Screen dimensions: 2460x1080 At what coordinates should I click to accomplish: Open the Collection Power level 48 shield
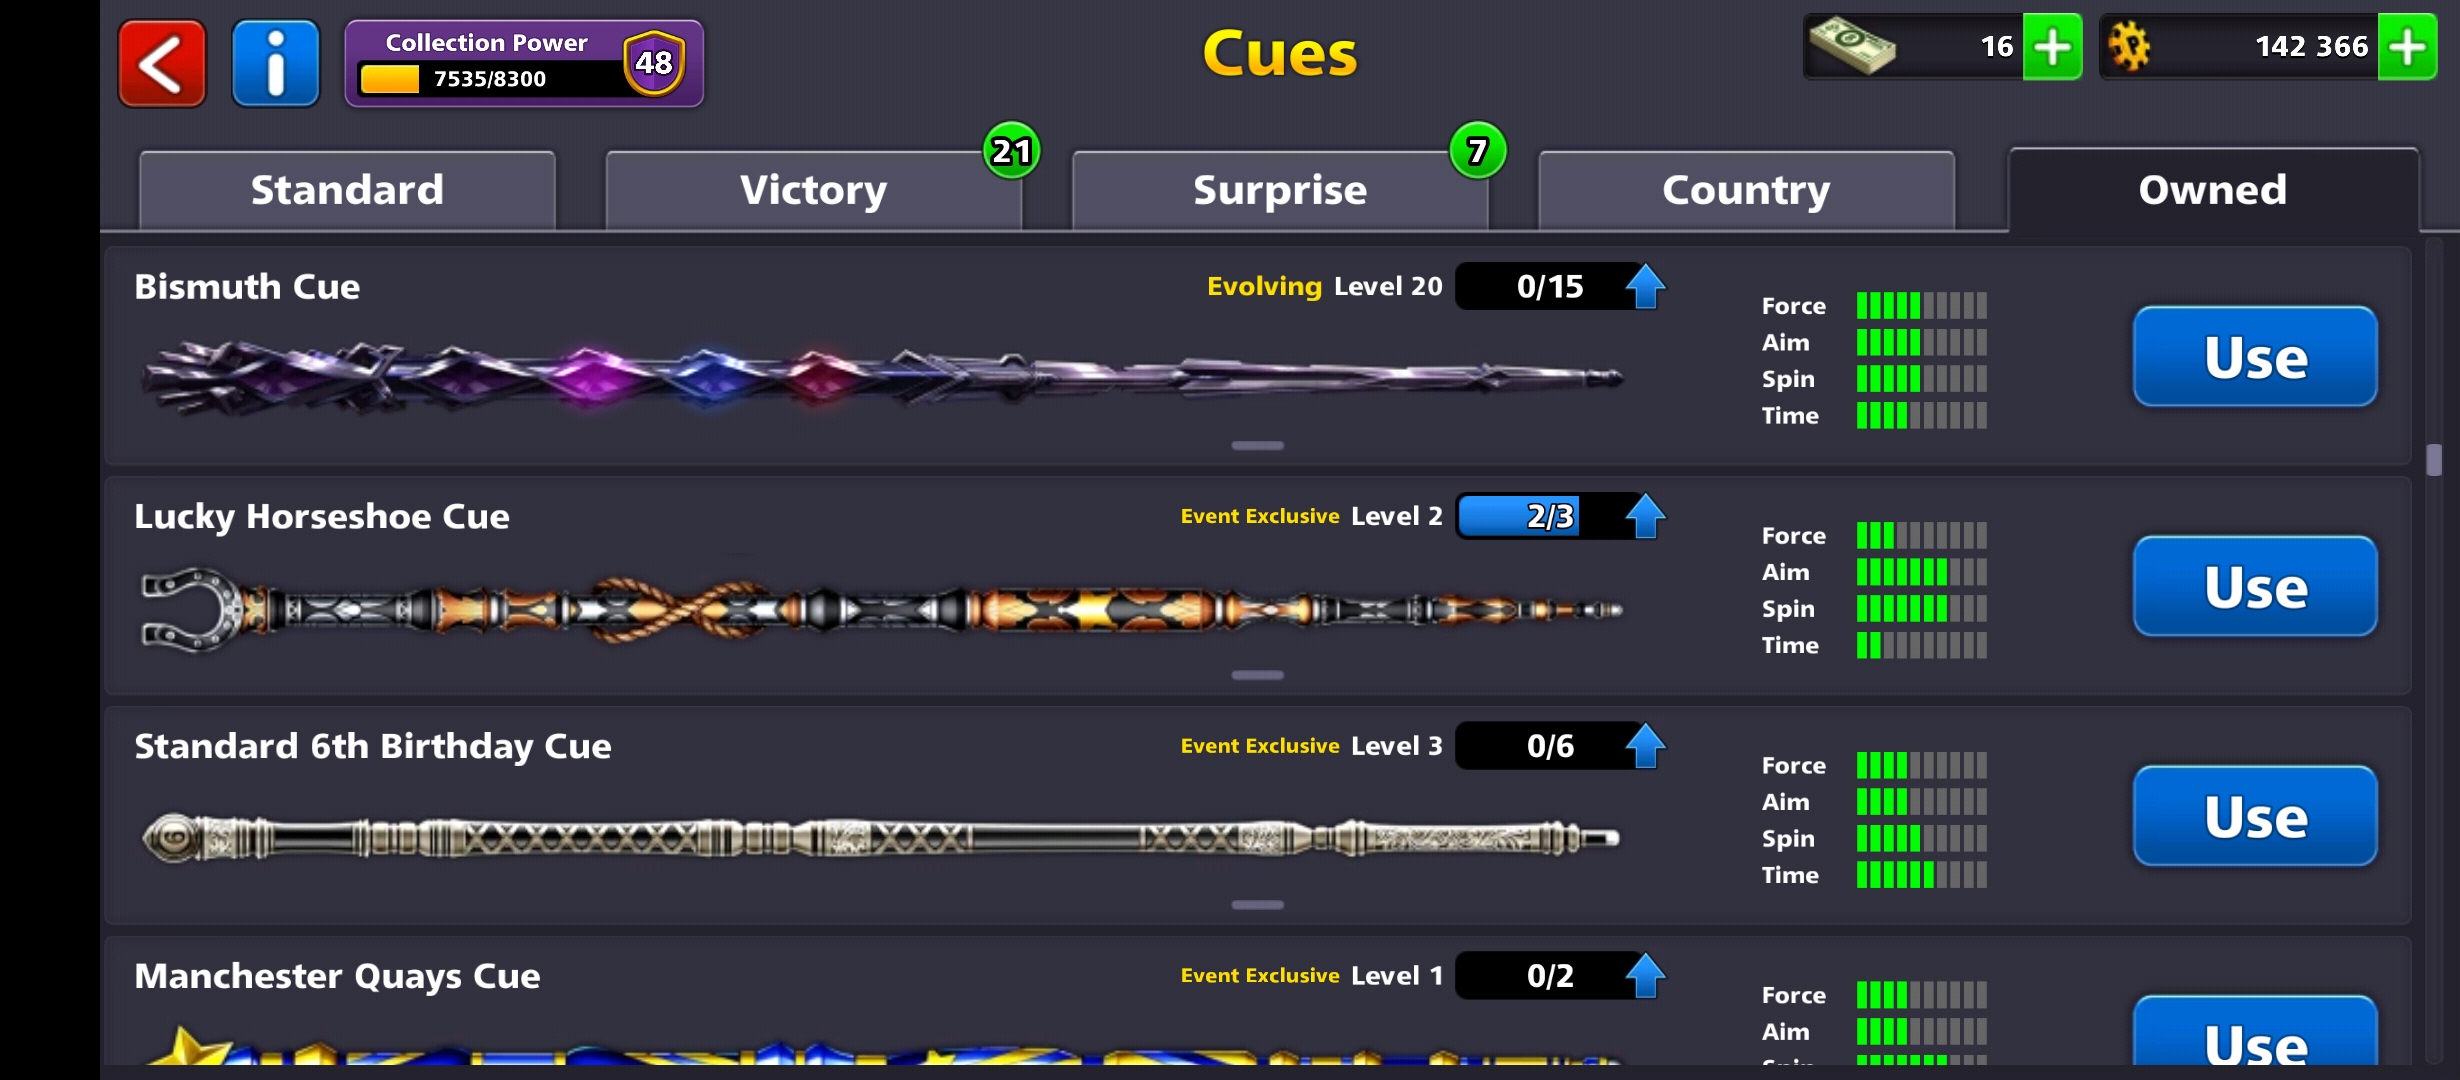(x=654, y=63)
